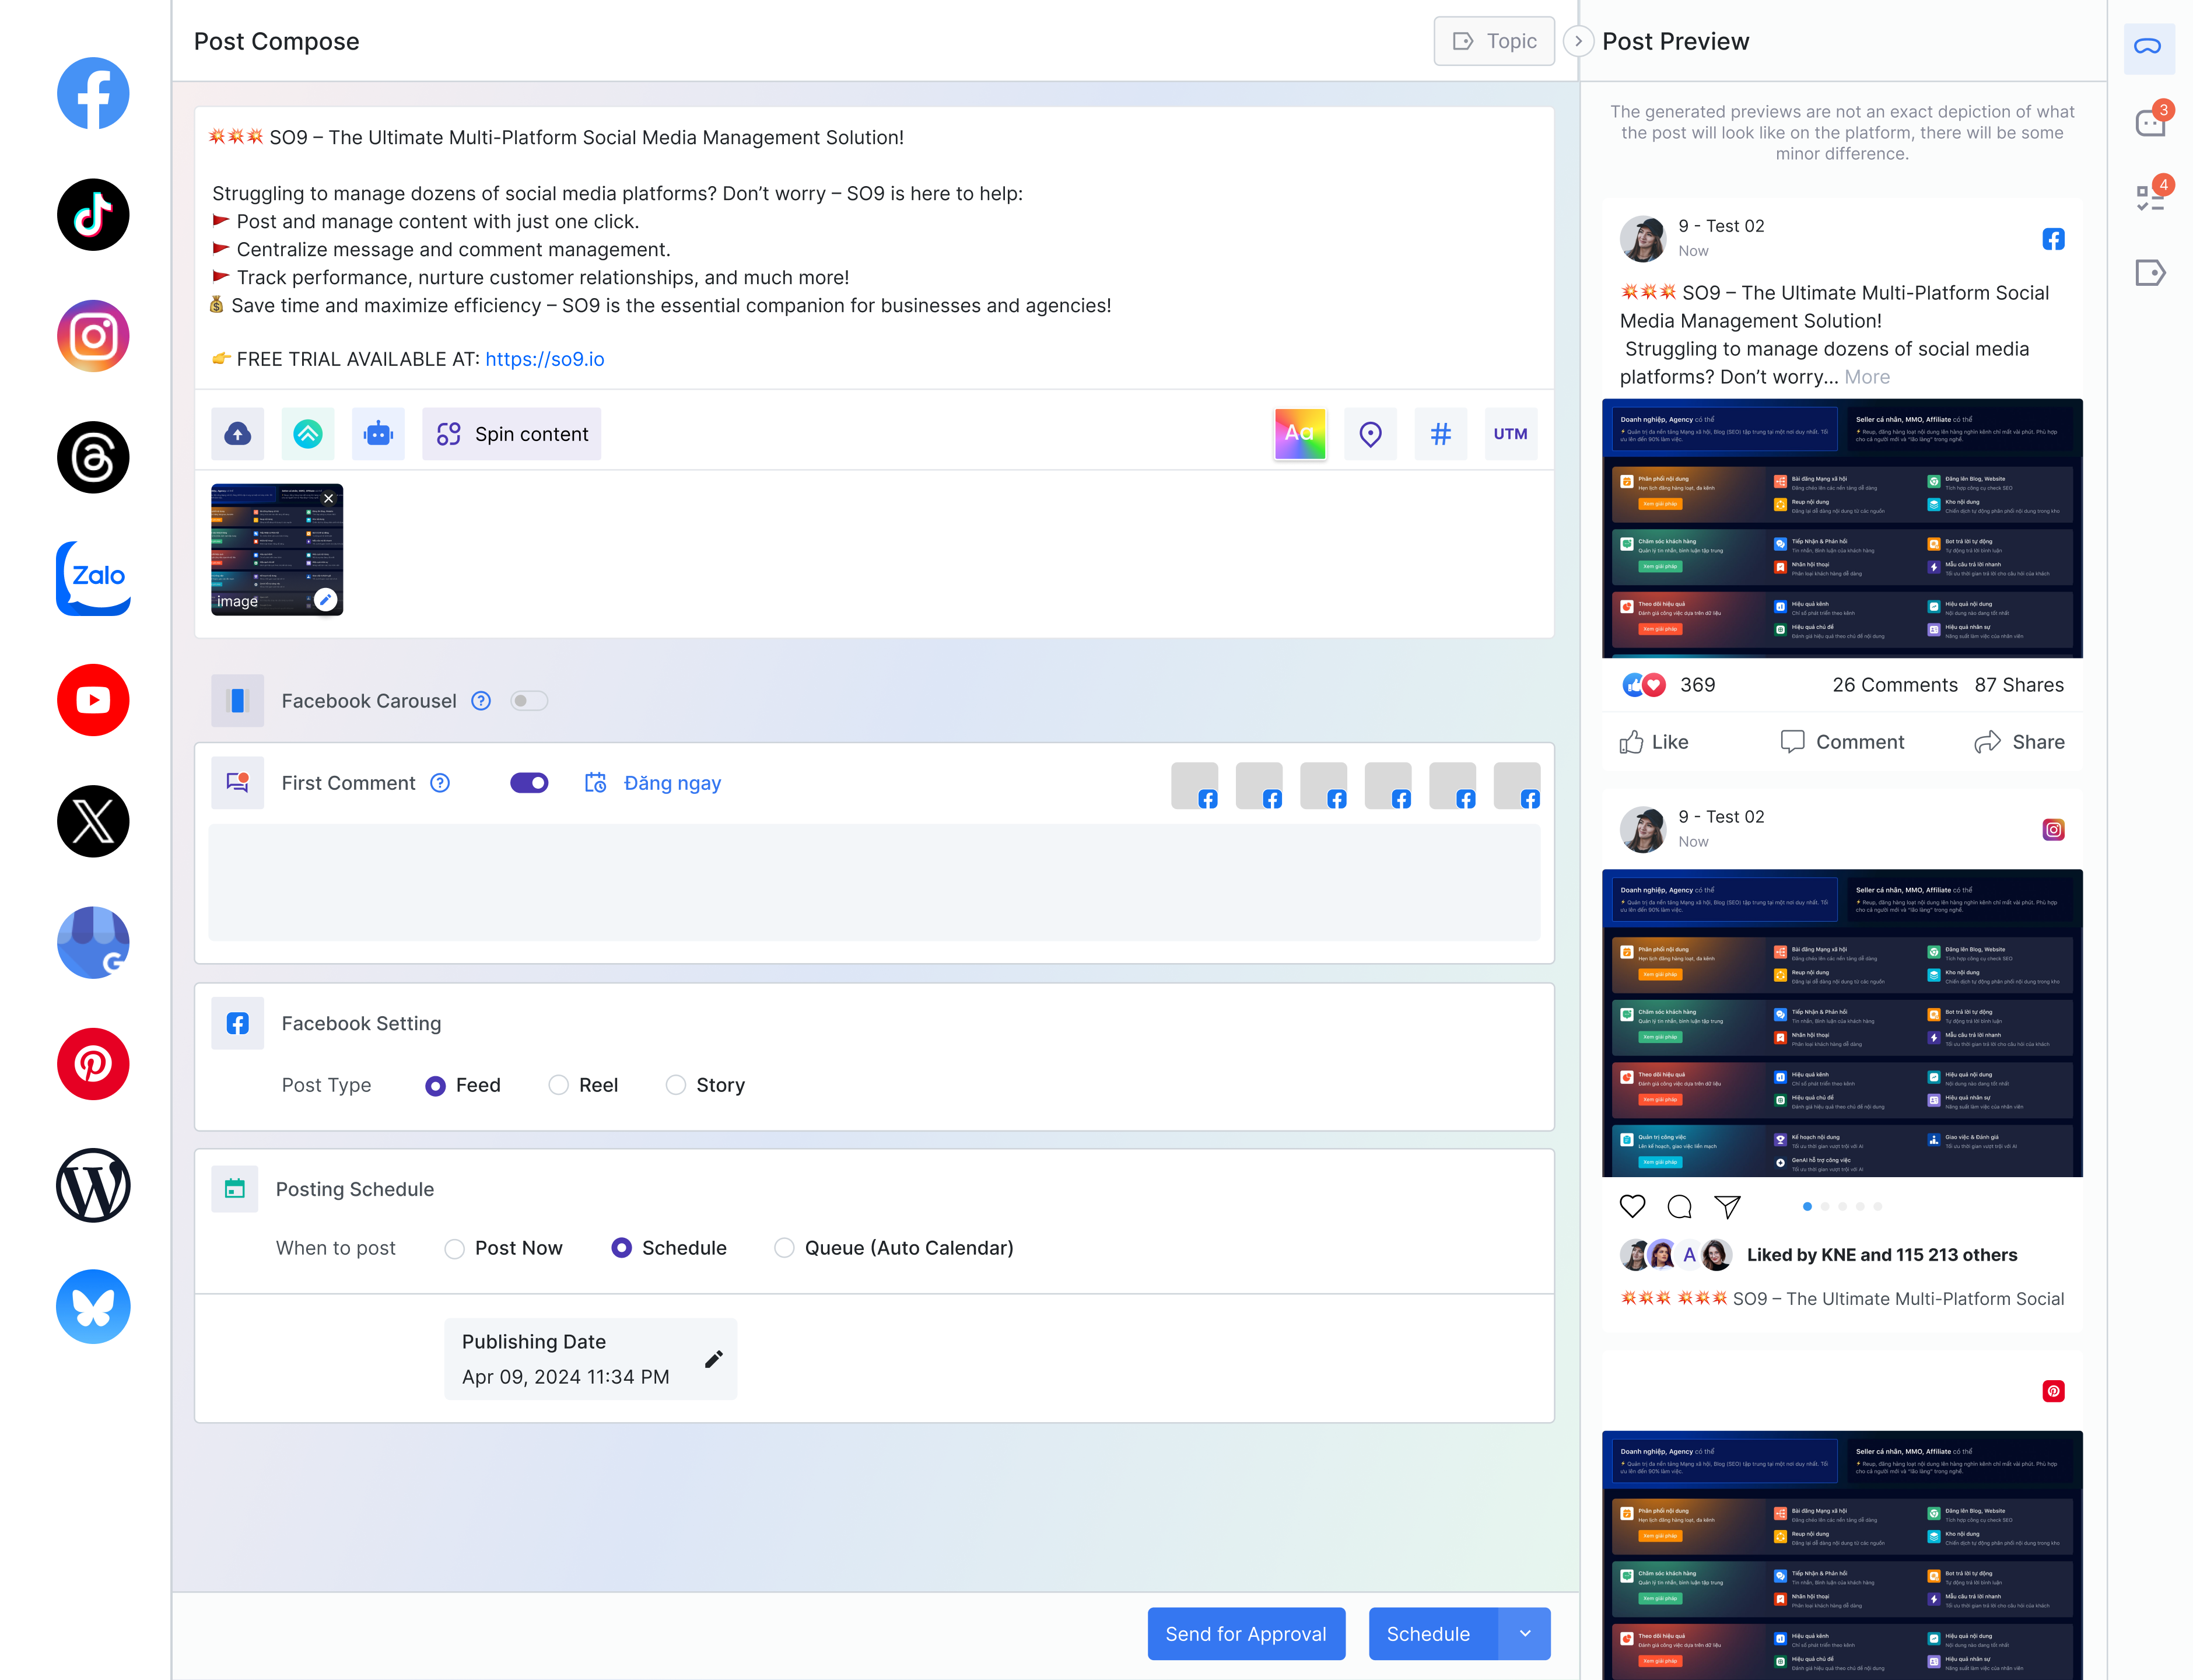Image resolution: width=2193 pixels, height=1680 pixels.
Task: Open the Aa text style gradient button
Action: coord(1300,434)
